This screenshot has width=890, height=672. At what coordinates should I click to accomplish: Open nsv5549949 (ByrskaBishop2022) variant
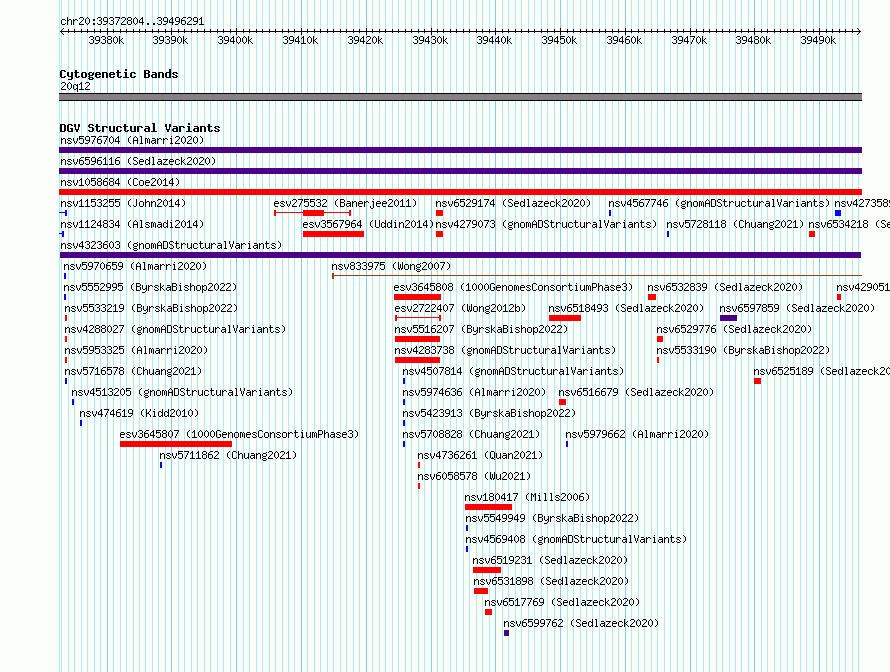[x=552, y=518]
